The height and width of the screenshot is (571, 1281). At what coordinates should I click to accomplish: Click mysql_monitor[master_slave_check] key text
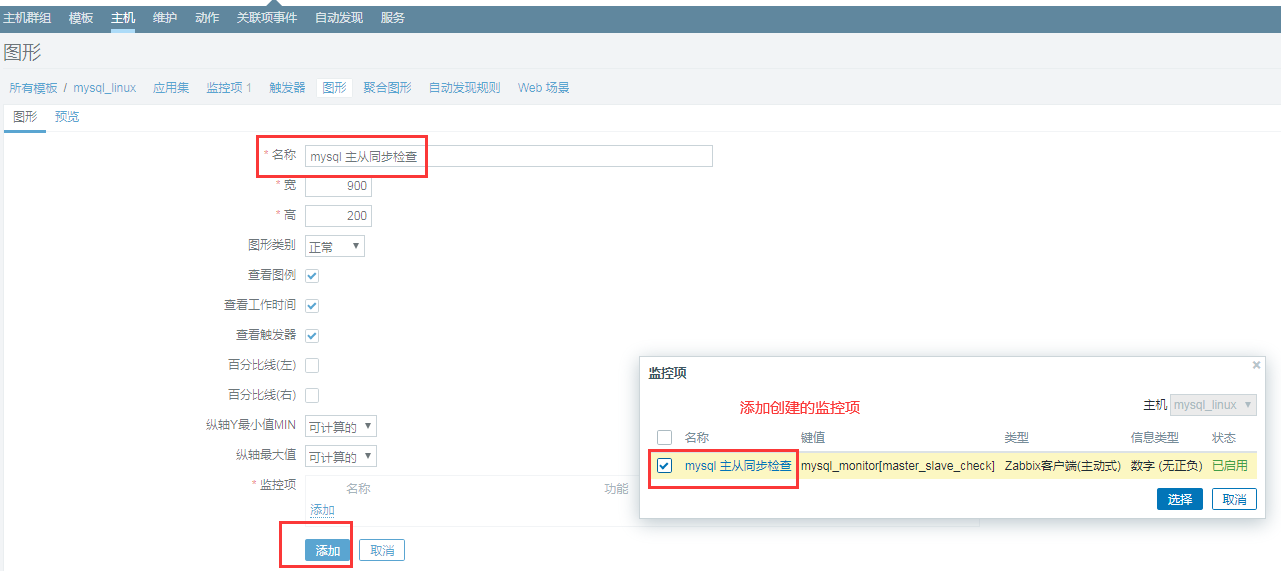point(898,466)
